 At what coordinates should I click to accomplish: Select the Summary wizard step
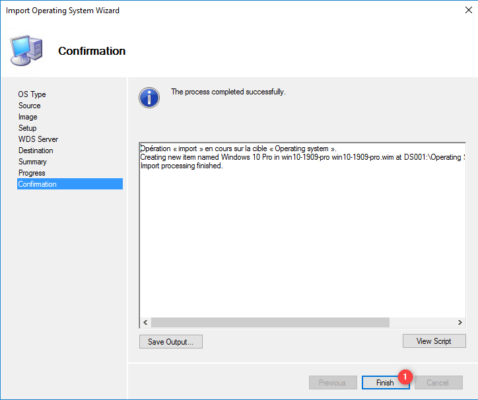pos(32,162)
